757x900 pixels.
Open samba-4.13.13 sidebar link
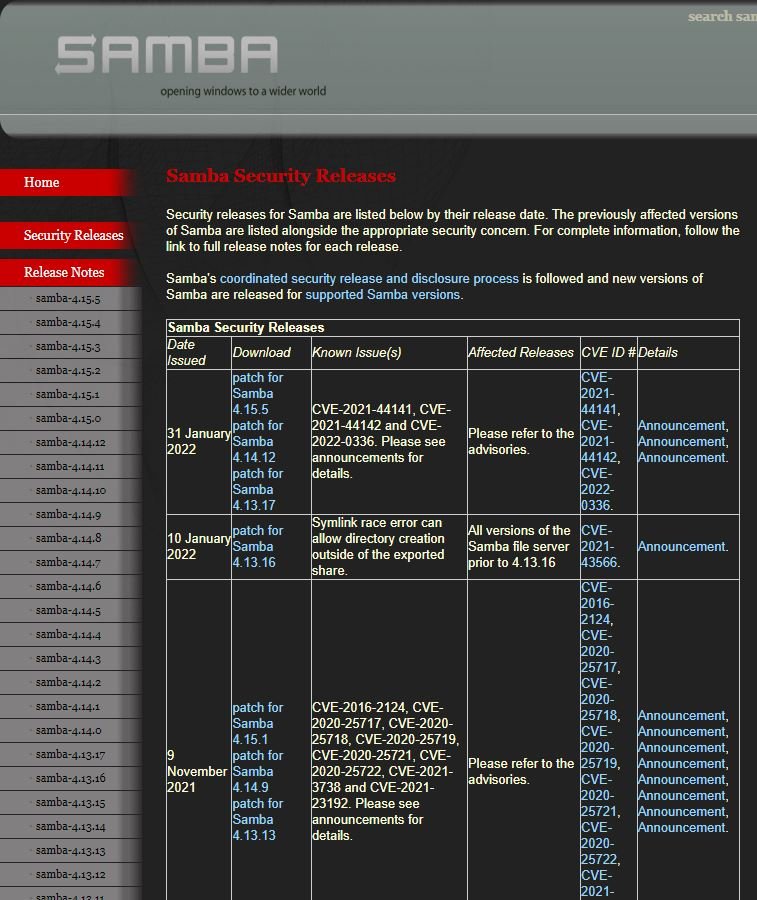[70, 851]
